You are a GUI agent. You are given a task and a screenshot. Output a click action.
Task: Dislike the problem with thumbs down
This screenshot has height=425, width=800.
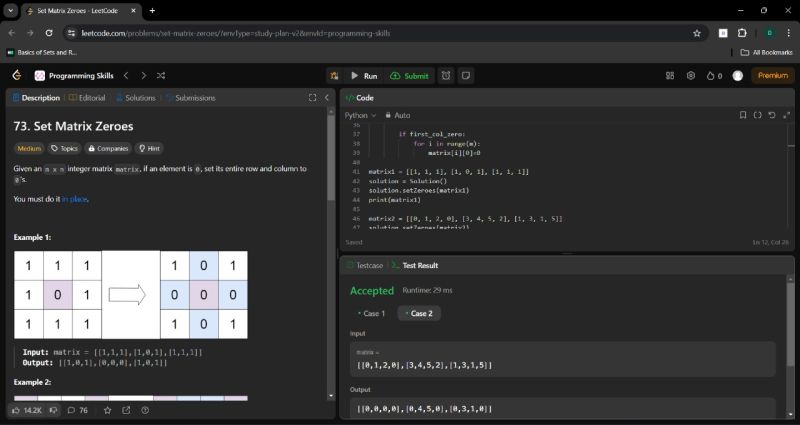click(53, 410)
